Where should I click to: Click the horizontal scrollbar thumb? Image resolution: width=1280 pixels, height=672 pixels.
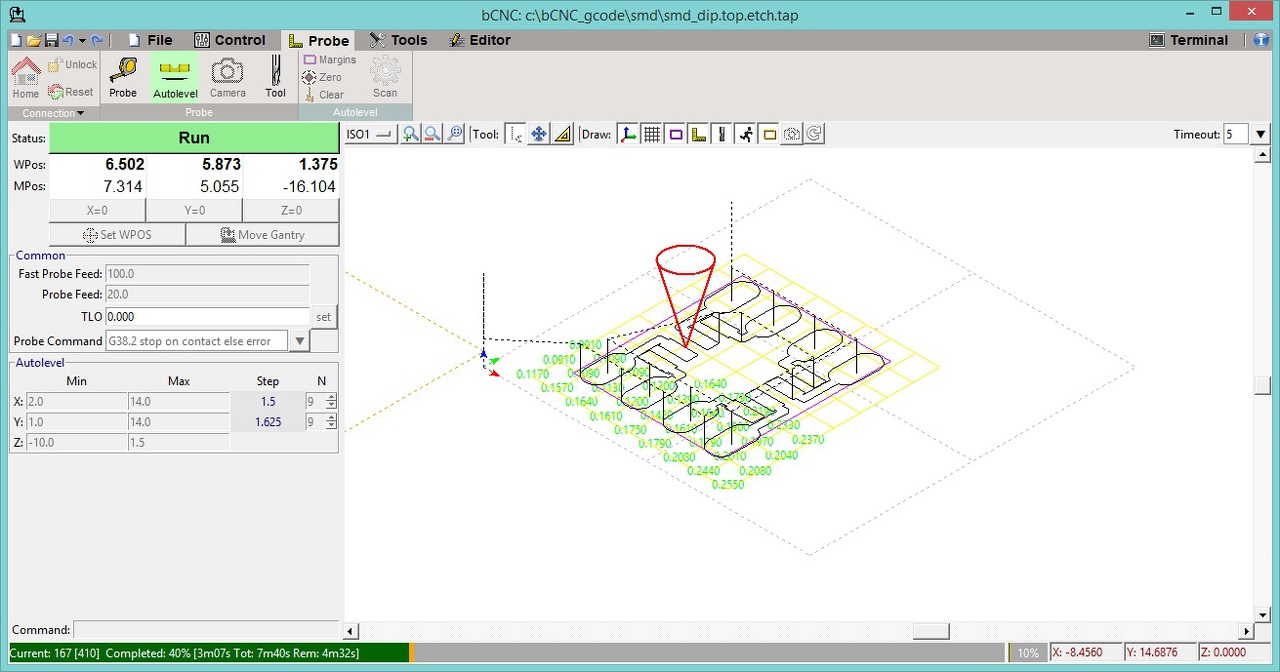click(931, 631)
